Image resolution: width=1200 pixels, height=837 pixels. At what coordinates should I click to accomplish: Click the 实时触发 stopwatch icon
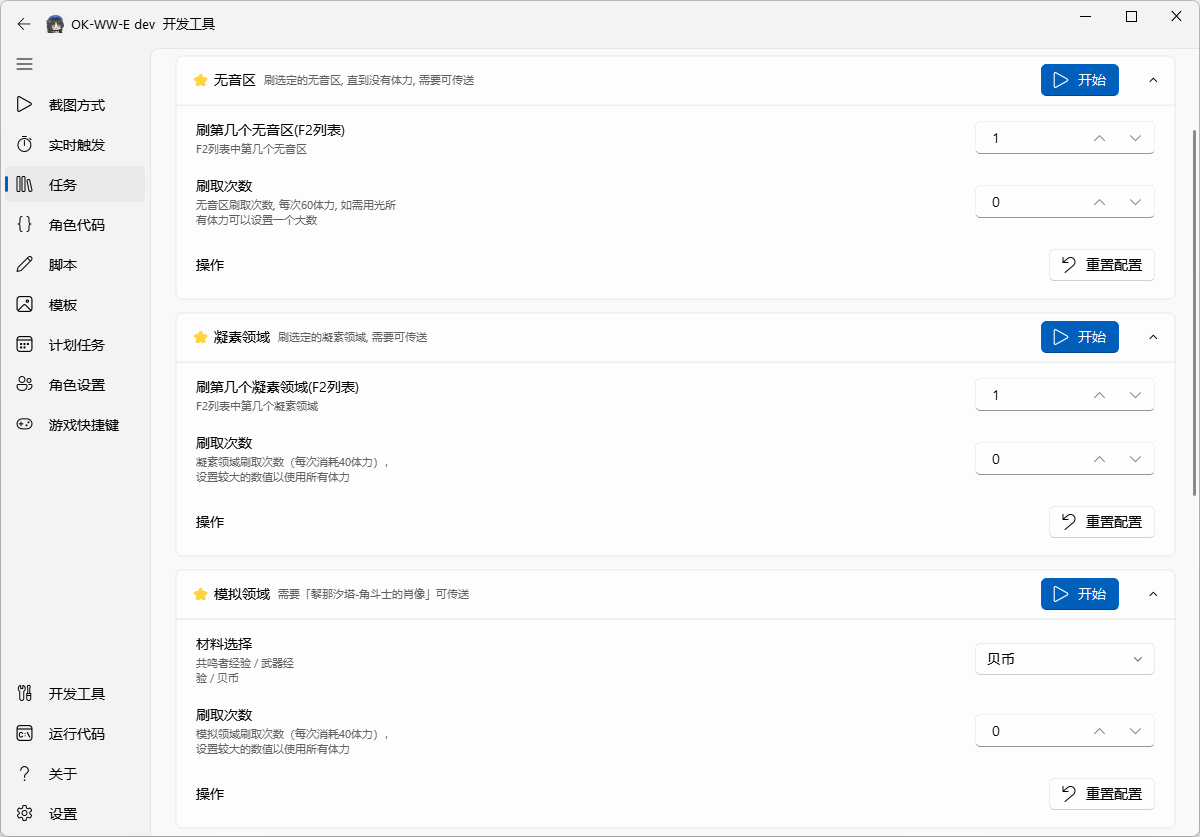tap(25, 145)
